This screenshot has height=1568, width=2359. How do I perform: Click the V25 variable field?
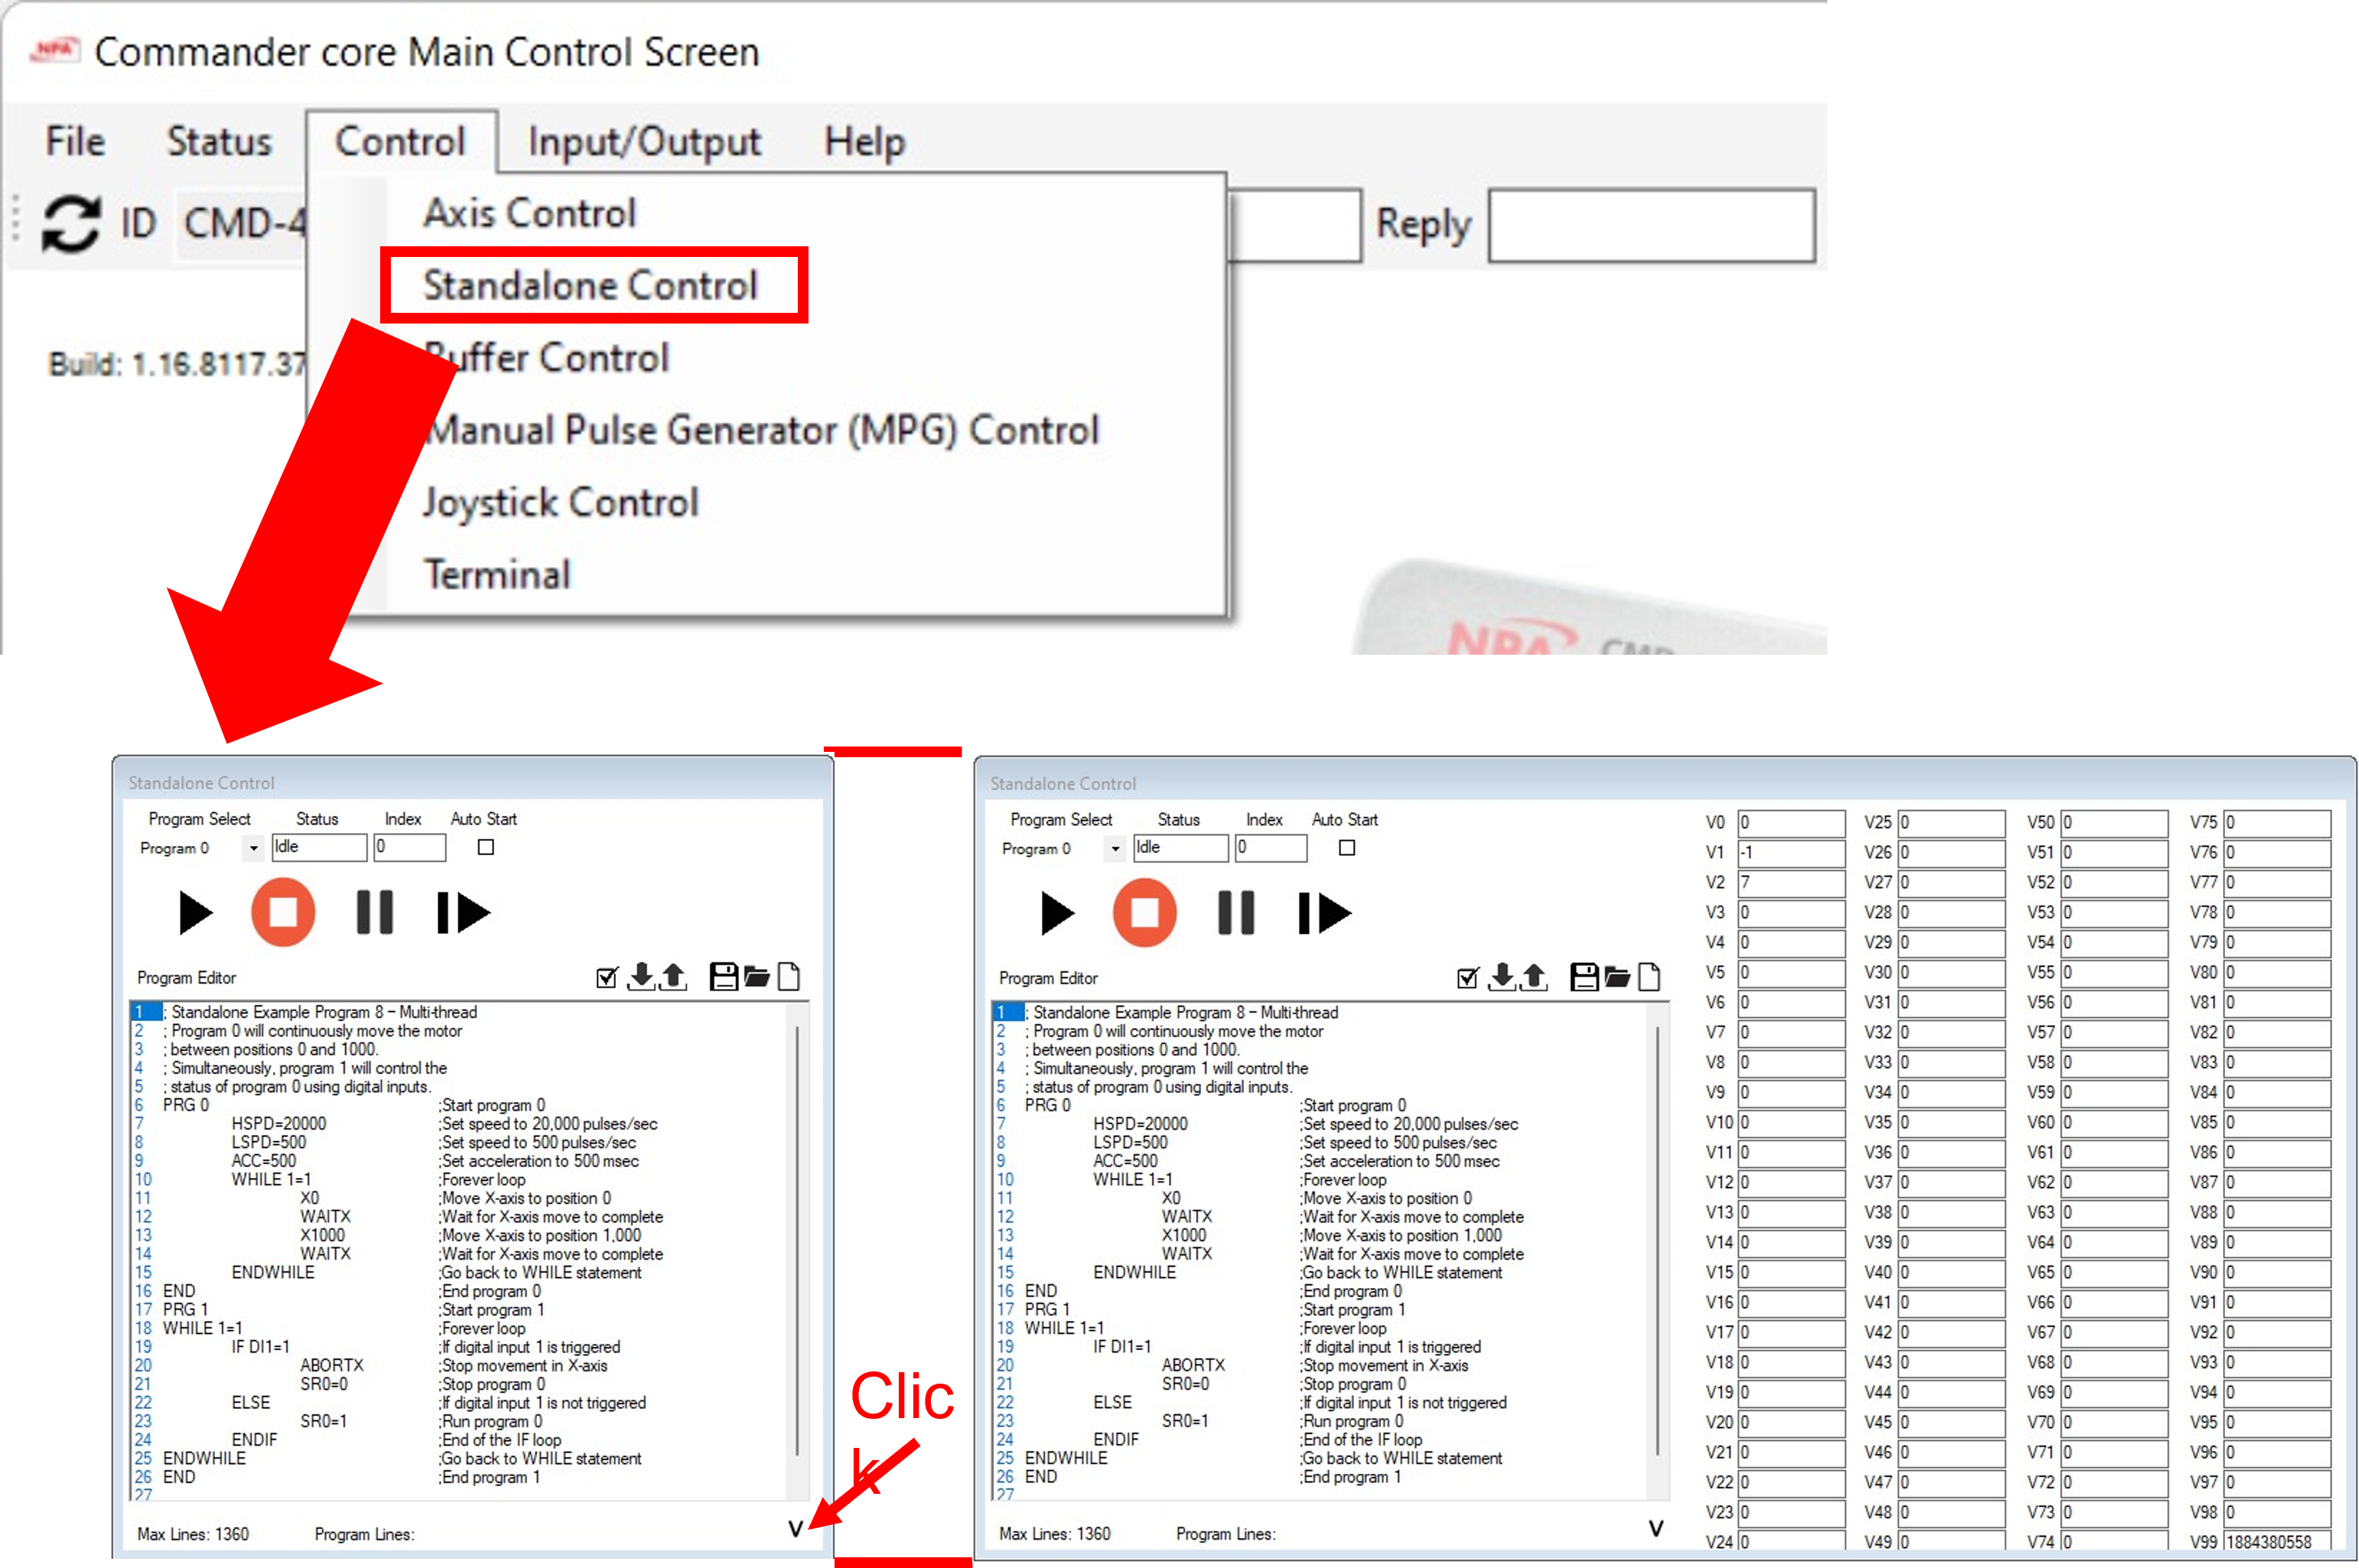[x=1952, y=822]
